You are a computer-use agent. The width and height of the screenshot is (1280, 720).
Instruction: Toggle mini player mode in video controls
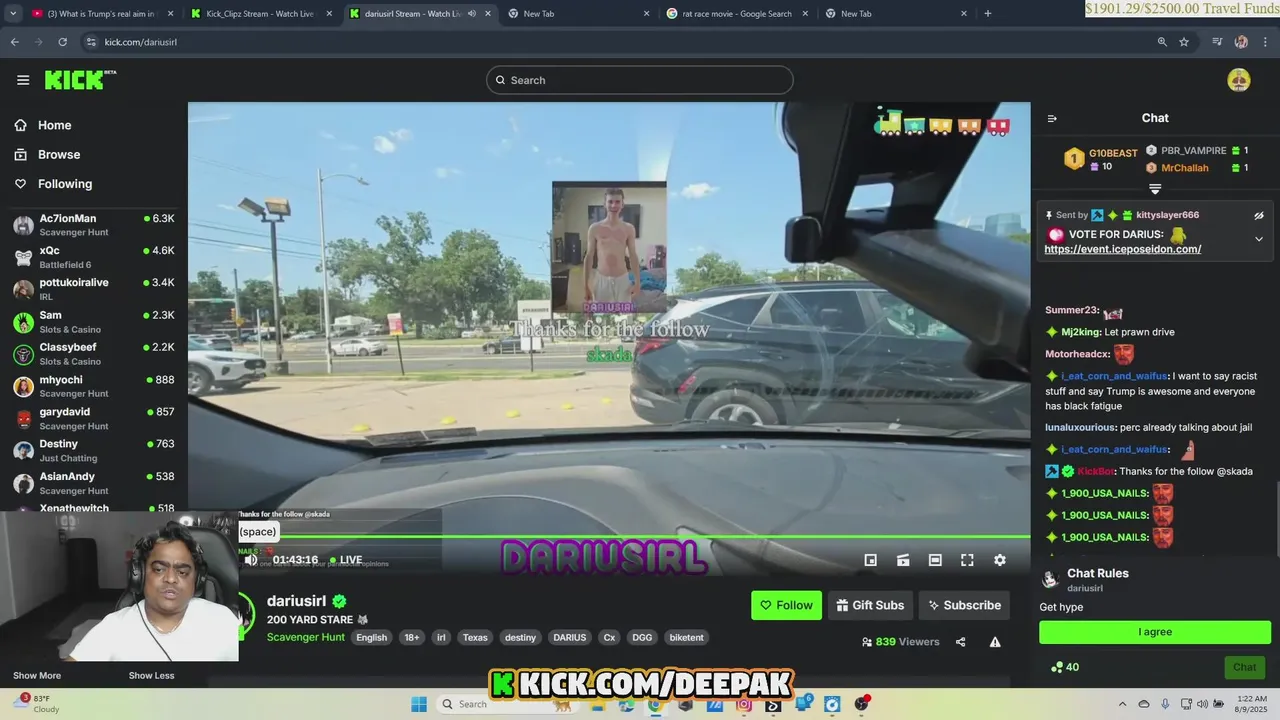pos(870,560)
